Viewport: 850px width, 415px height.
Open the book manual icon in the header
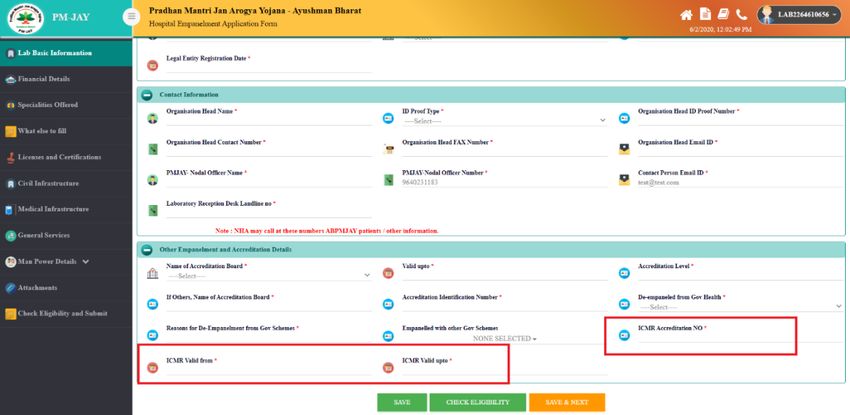[x=723, y=15]
